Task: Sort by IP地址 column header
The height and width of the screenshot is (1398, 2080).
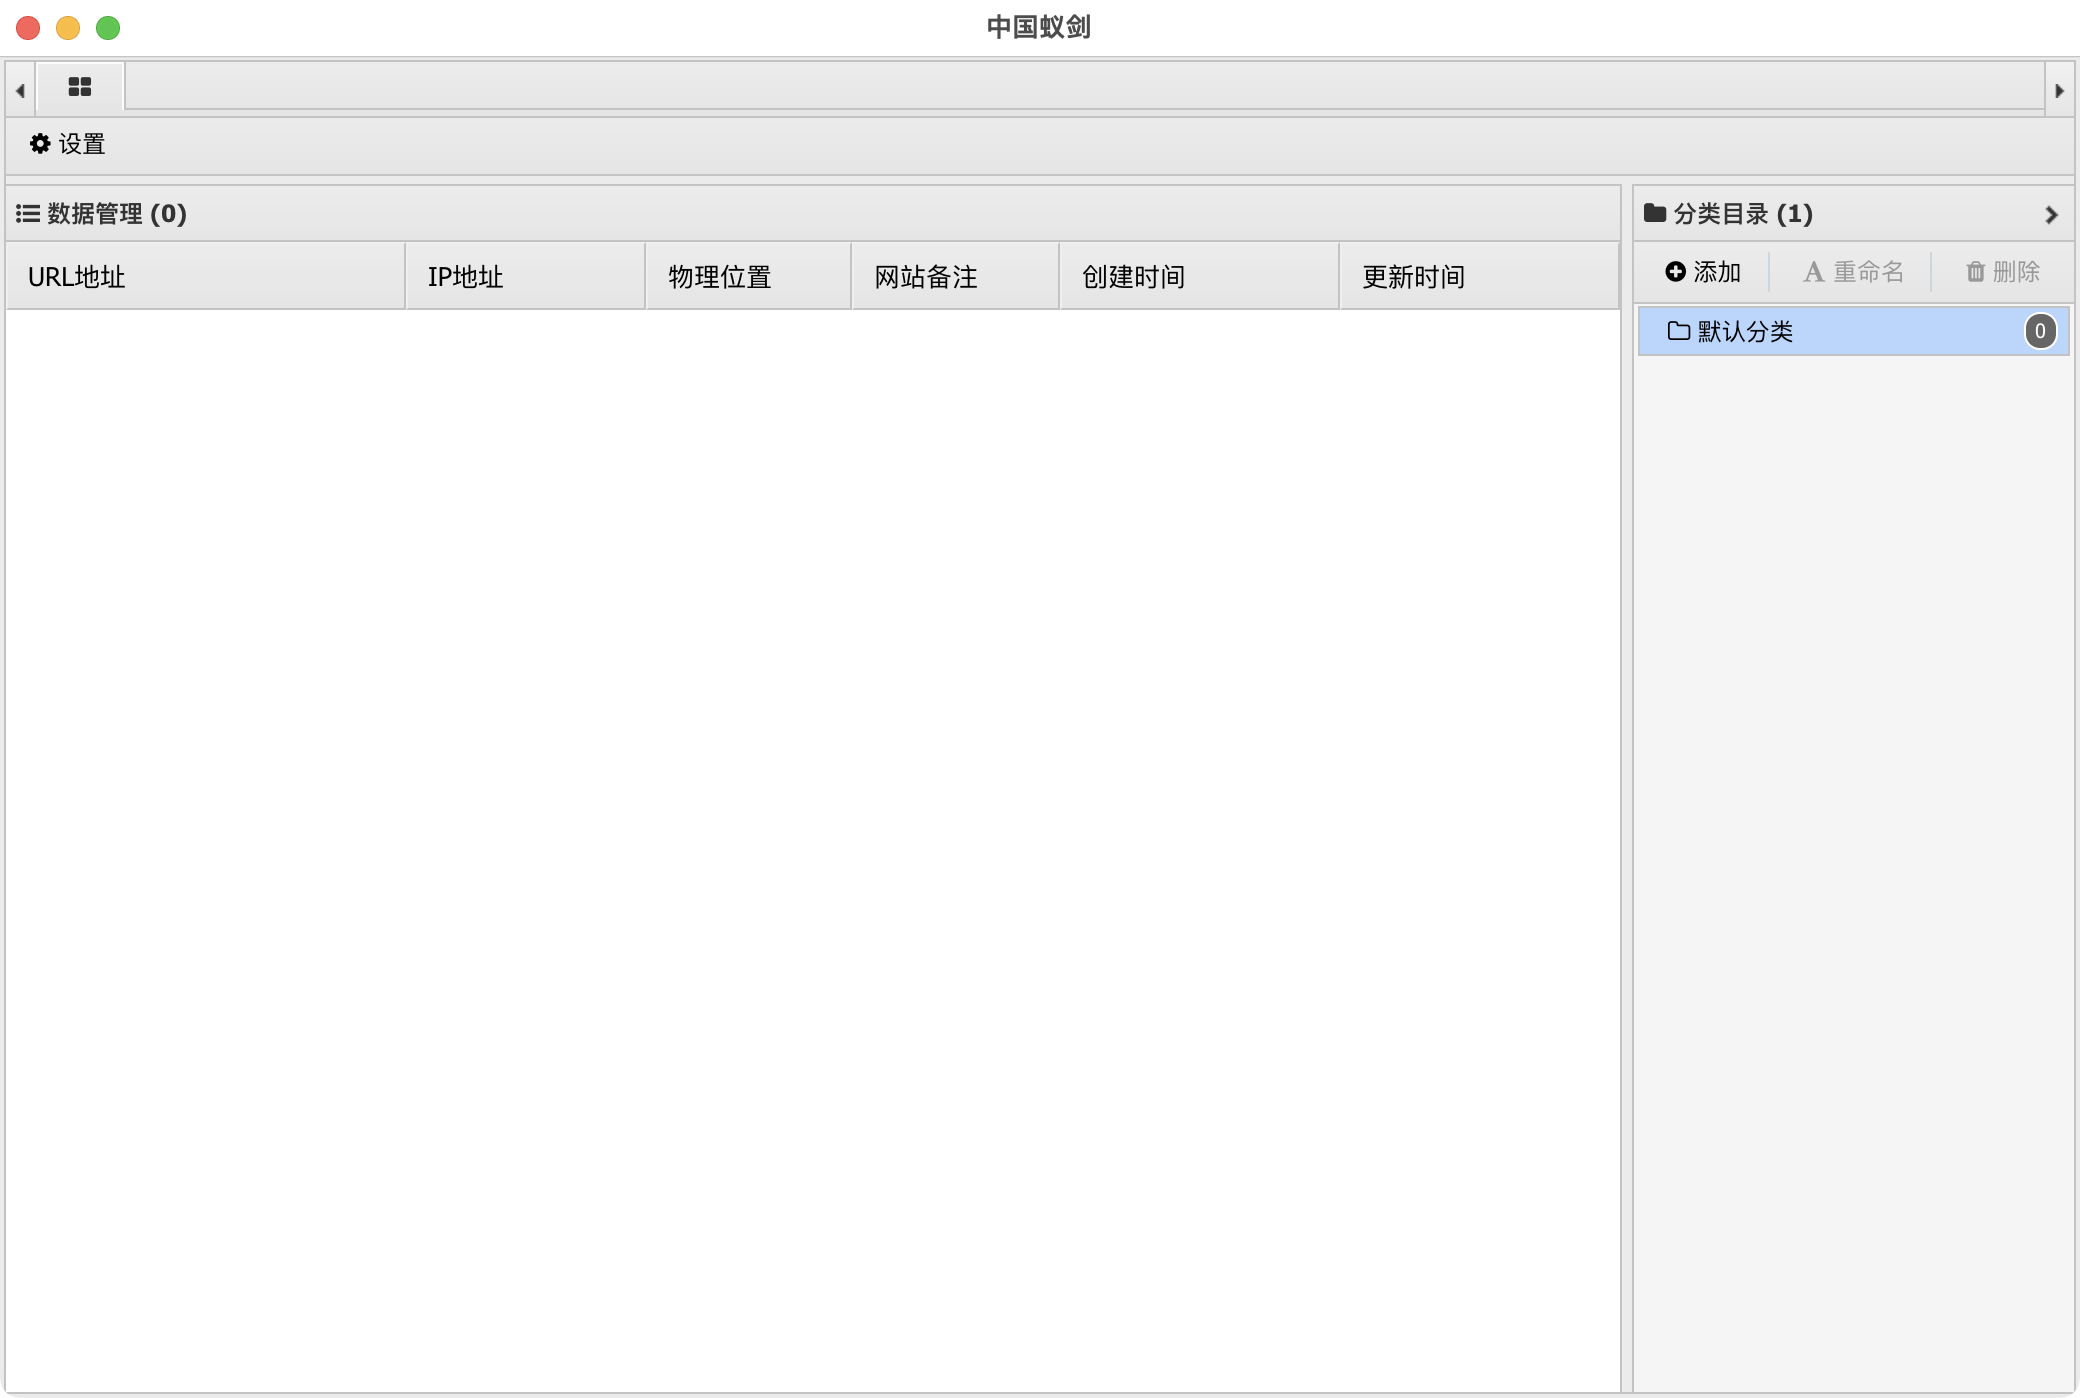Action: click(525, 276)
